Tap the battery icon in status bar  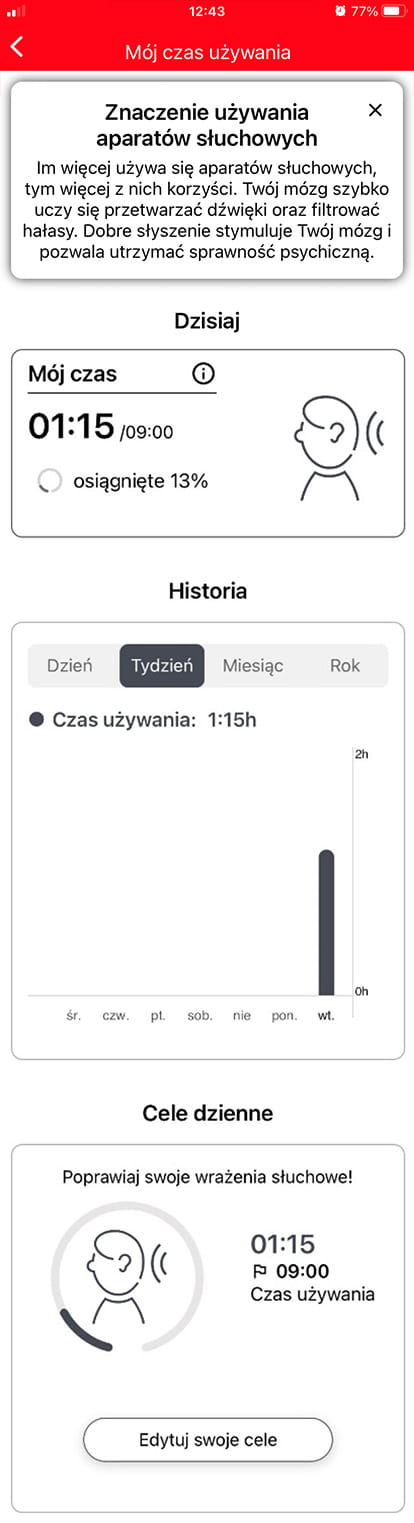(396, 11)
